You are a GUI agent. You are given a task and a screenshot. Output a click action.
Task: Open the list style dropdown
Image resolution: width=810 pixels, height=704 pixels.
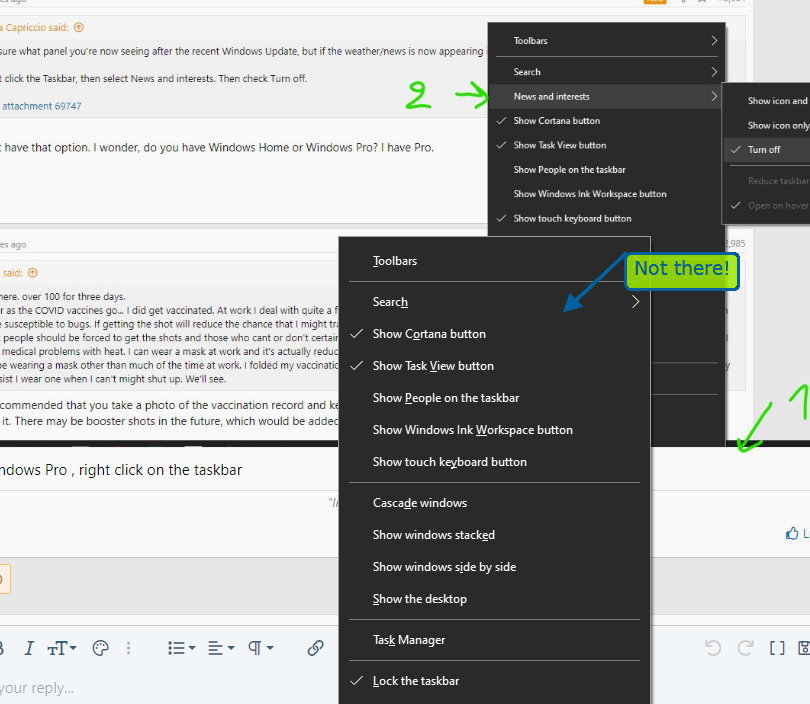click(181, 648)
